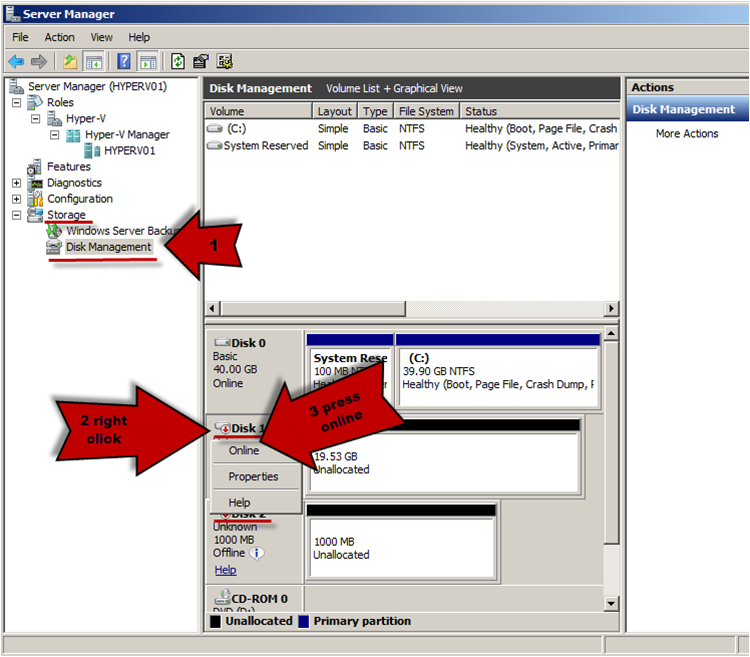
Task: Click the blue Help question mark icon
Action: tap(123, 61)
